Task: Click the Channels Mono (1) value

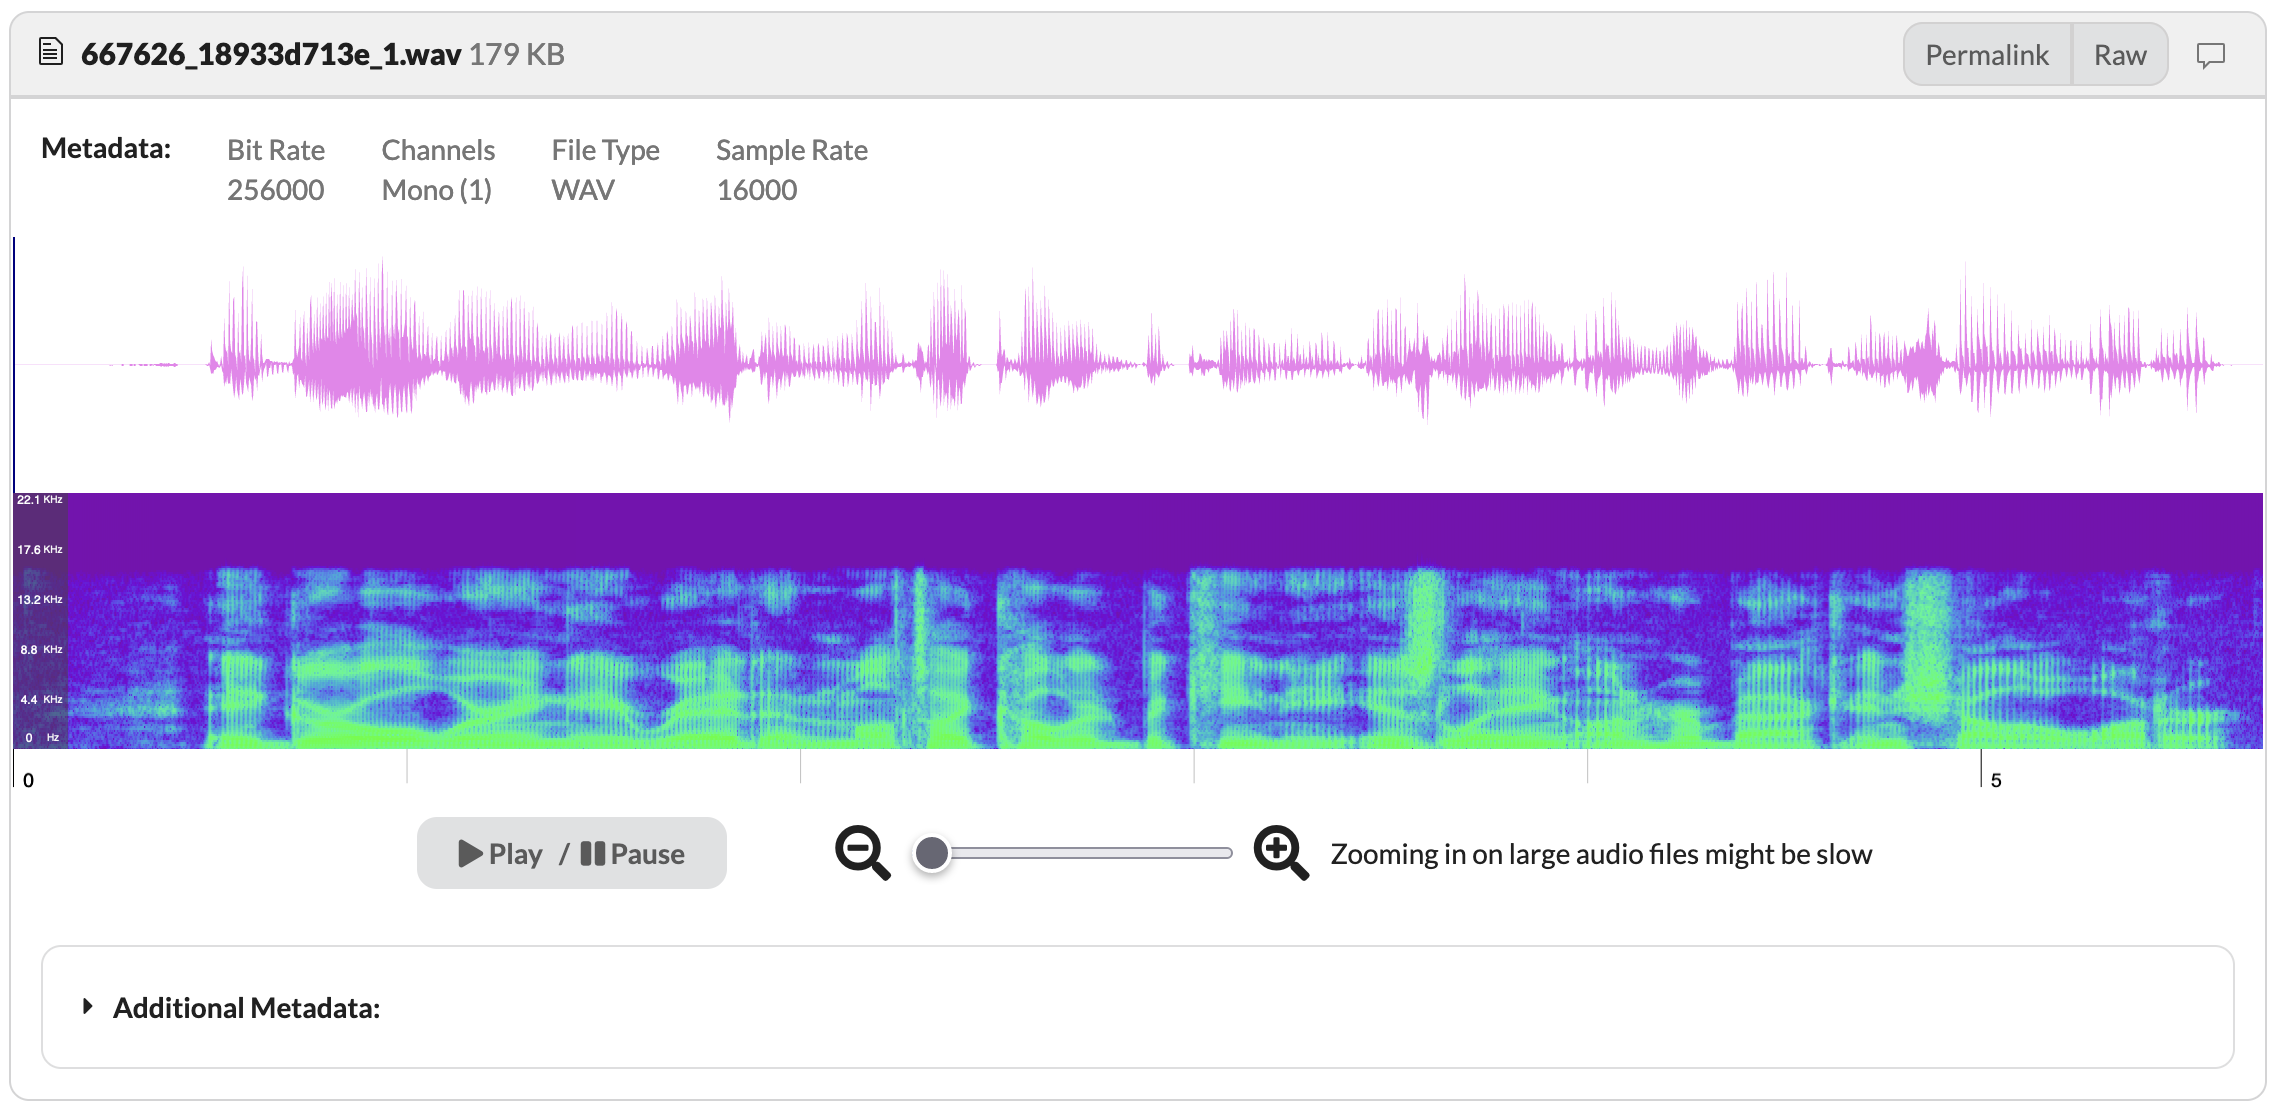Action: click(437, 190)
